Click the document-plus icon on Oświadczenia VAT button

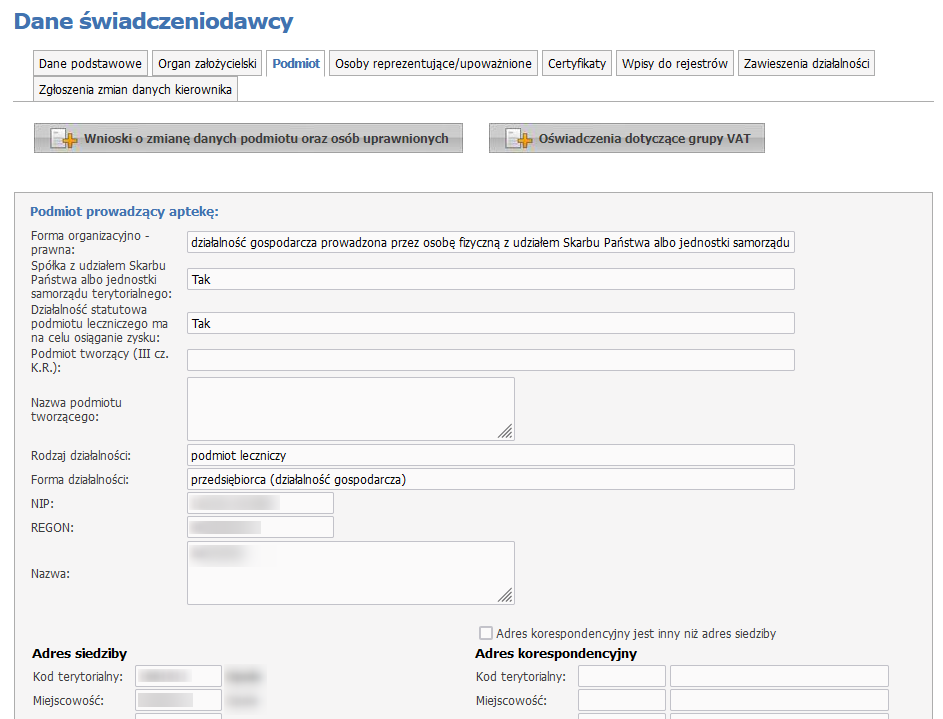click(x=517, y=139)
